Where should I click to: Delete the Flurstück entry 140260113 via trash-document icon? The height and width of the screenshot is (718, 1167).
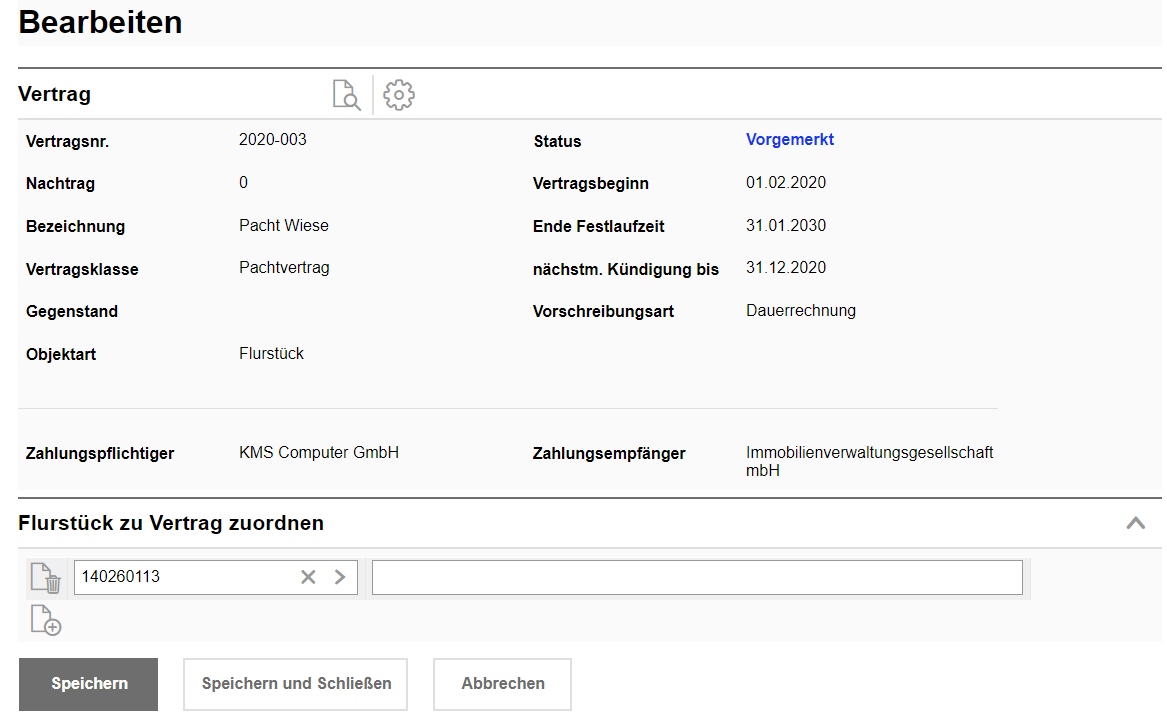point(45,577)
